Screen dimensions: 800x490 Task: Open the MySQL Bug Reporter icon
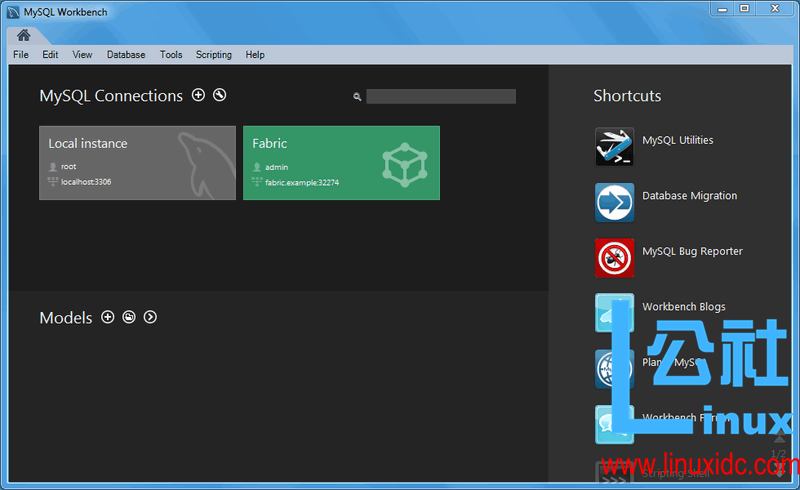tap(614, 257)
